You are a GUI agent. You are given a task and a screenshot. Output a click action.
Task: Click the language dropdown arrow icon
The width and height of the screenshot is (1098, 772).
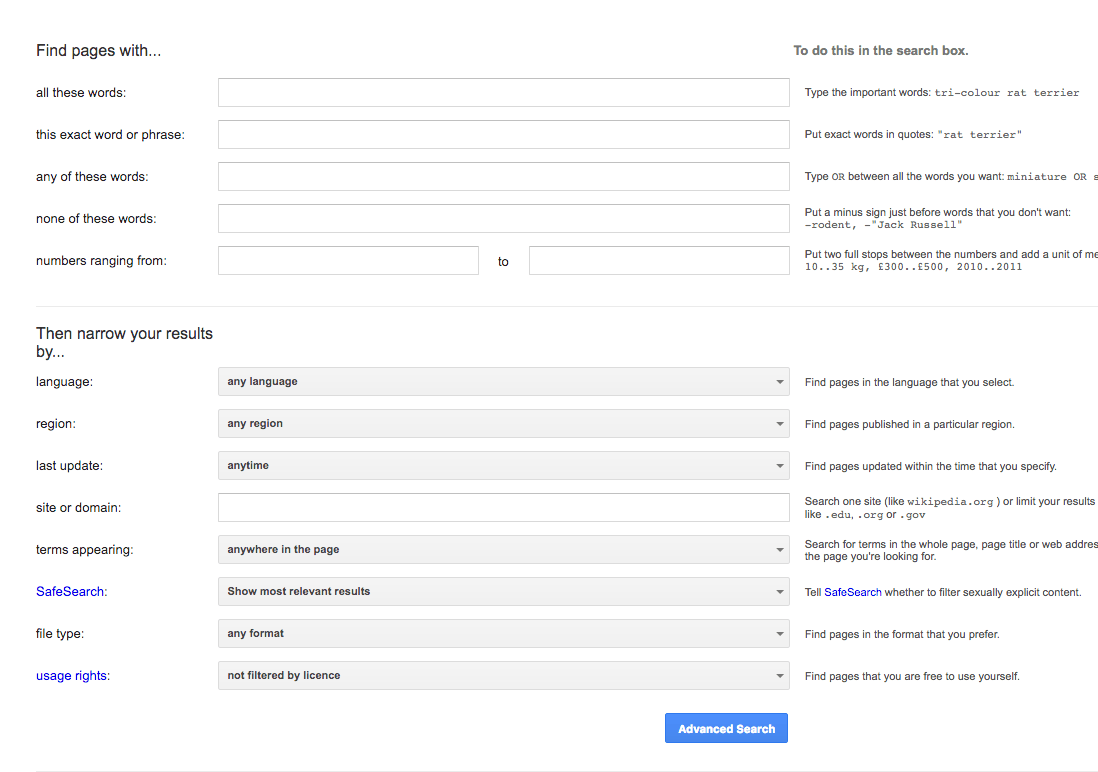click(x=779, y=382)
